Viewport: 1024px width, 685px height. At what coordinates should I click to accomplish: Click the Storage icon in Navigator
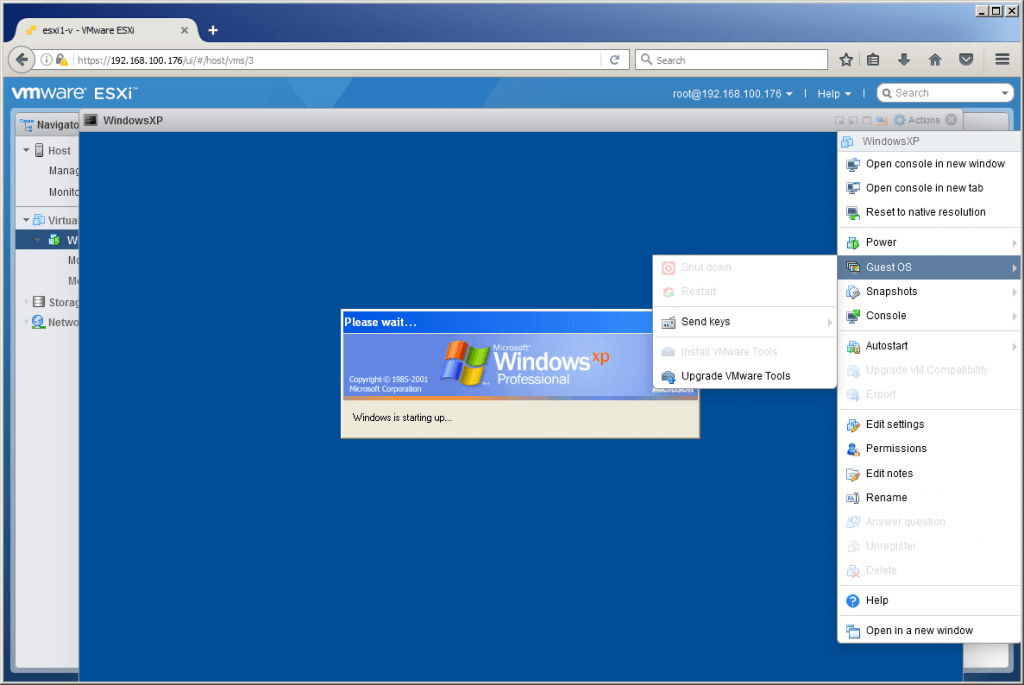coord(39,302)
